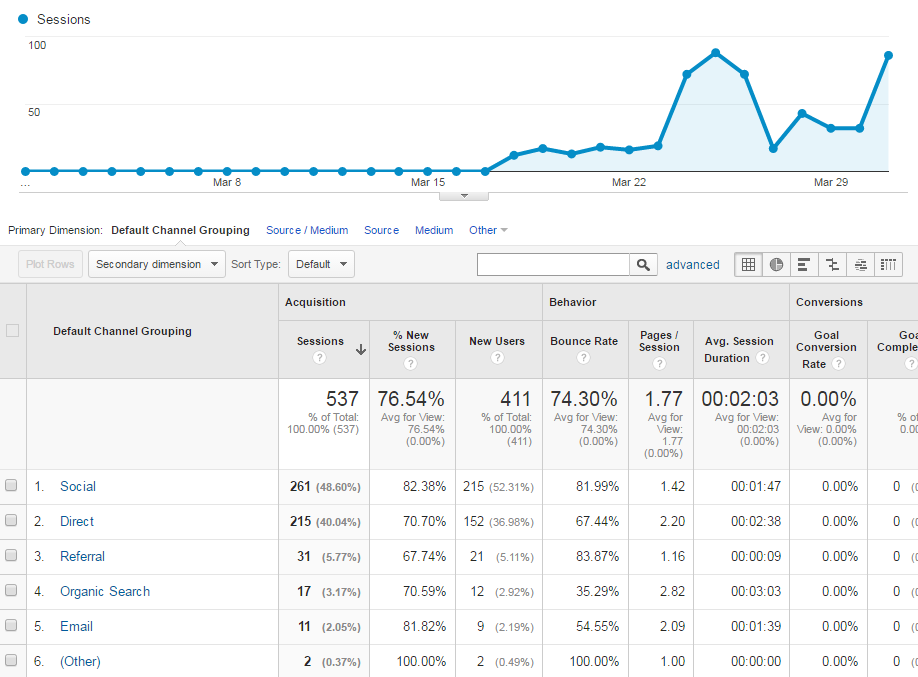Select the term cloud view icon

[x=860, y=264]
